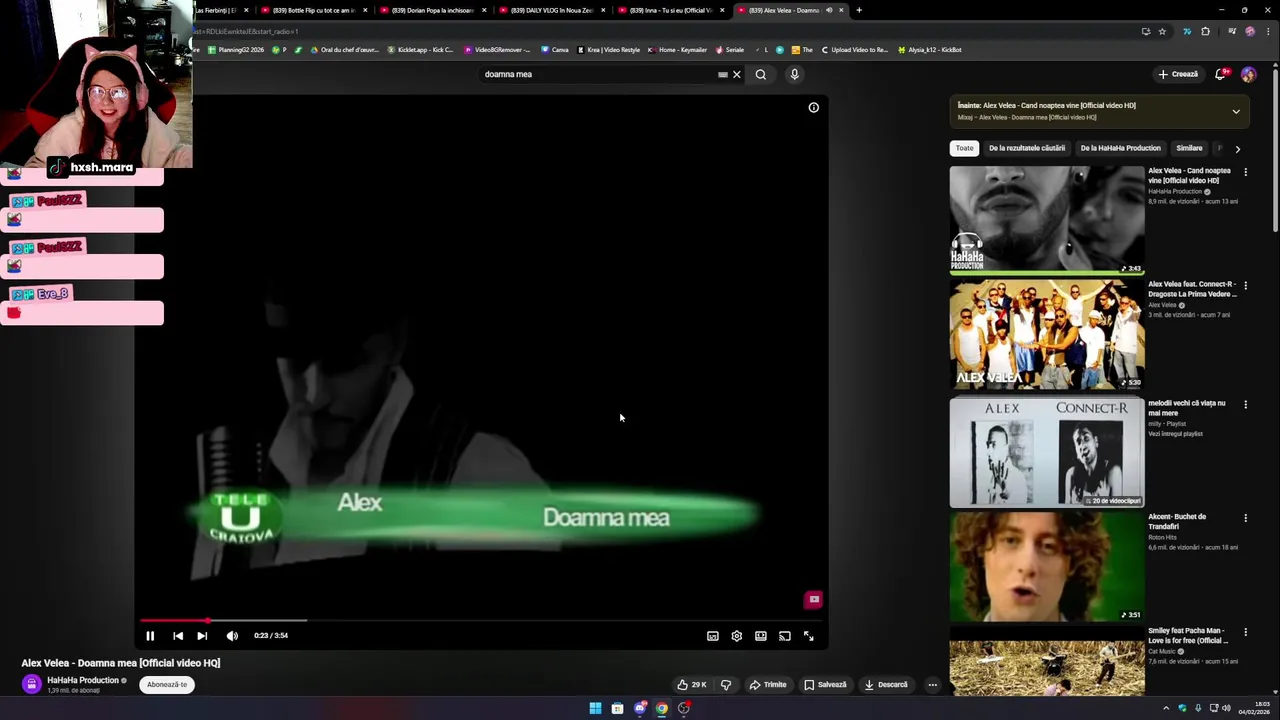Viewport: 1280px width, 720px height.
Task: Save the video with Salvează
Action: click(x=825, y=685)
